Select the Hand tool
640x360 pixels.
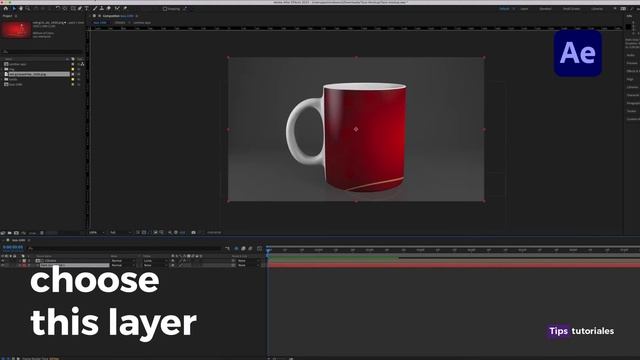(x=21, y=8)
